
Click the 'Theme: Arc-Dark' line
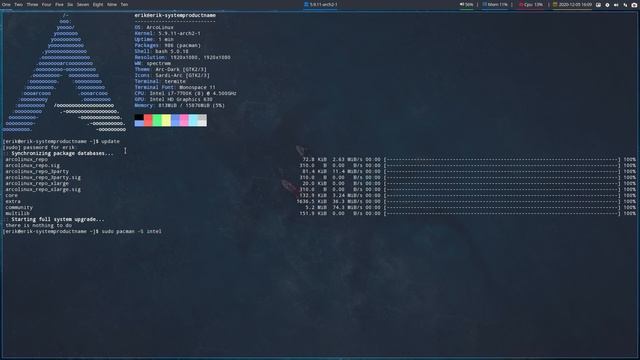[172, 69]
